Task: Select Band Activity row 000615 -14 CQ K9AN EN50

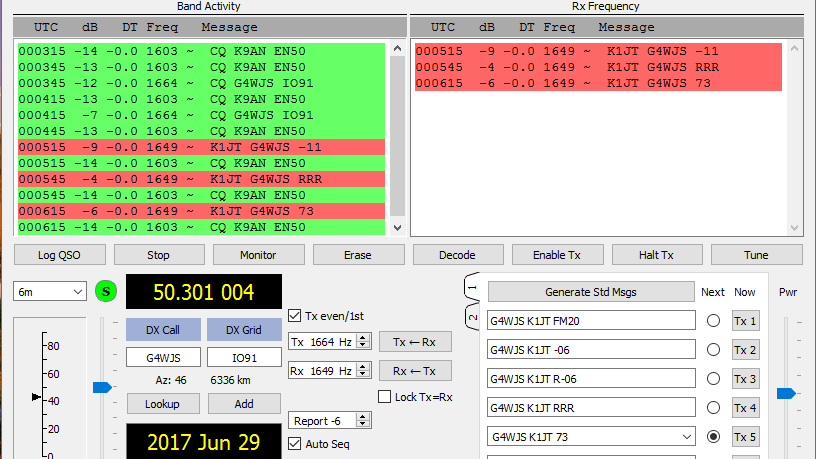Action: [x=201, y=227]
